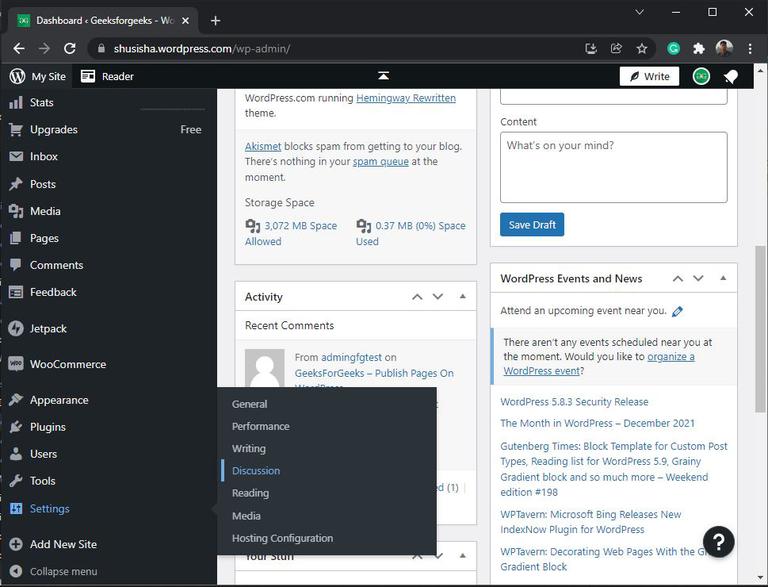Click the Posts pushpin icon

(16, 184)
